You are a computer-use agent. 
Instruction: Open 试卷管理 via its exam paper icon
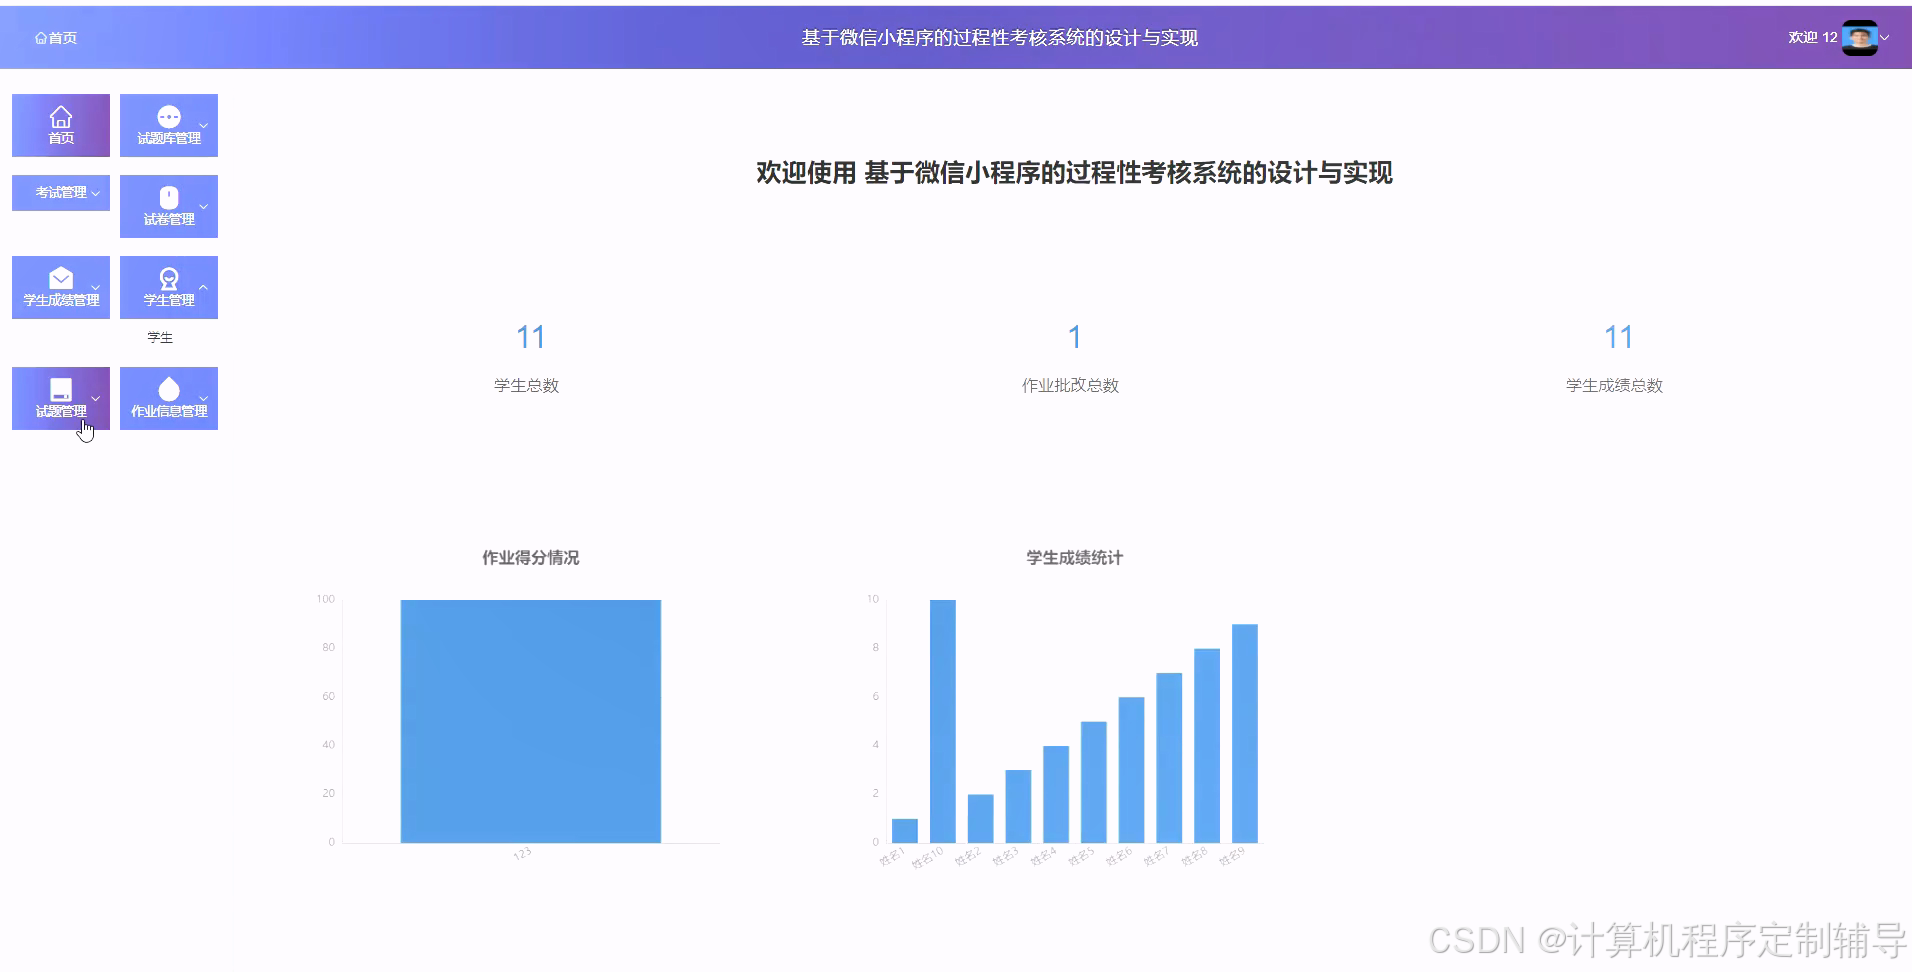pos(169,196)
